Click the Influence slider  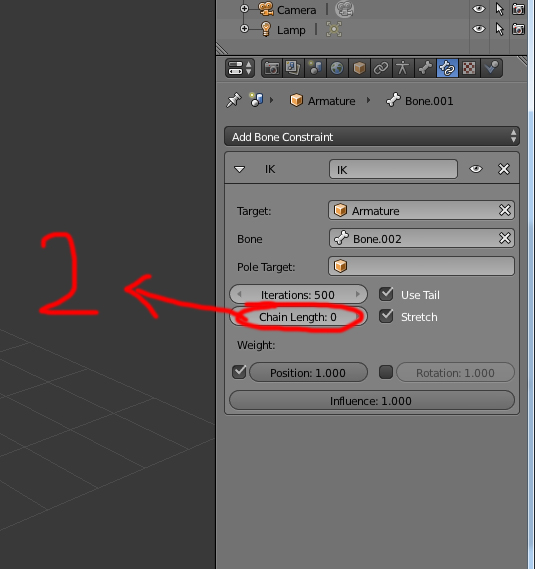click(372, 400)
